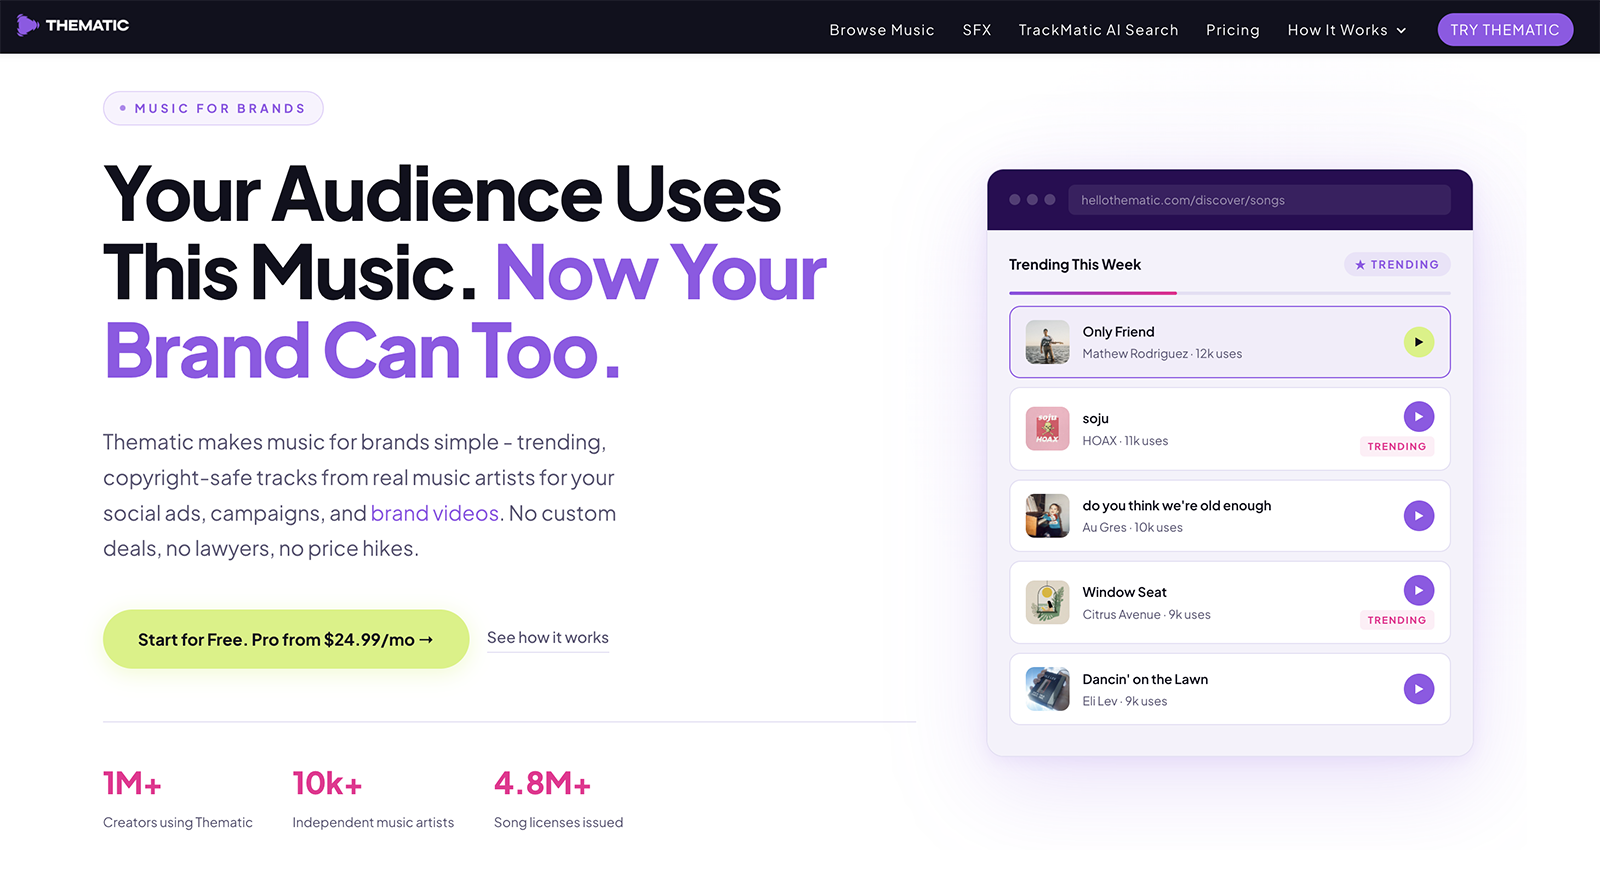
Task: Click Mathew Rodriguez · 12k uses text
Action: (1162, 354)
